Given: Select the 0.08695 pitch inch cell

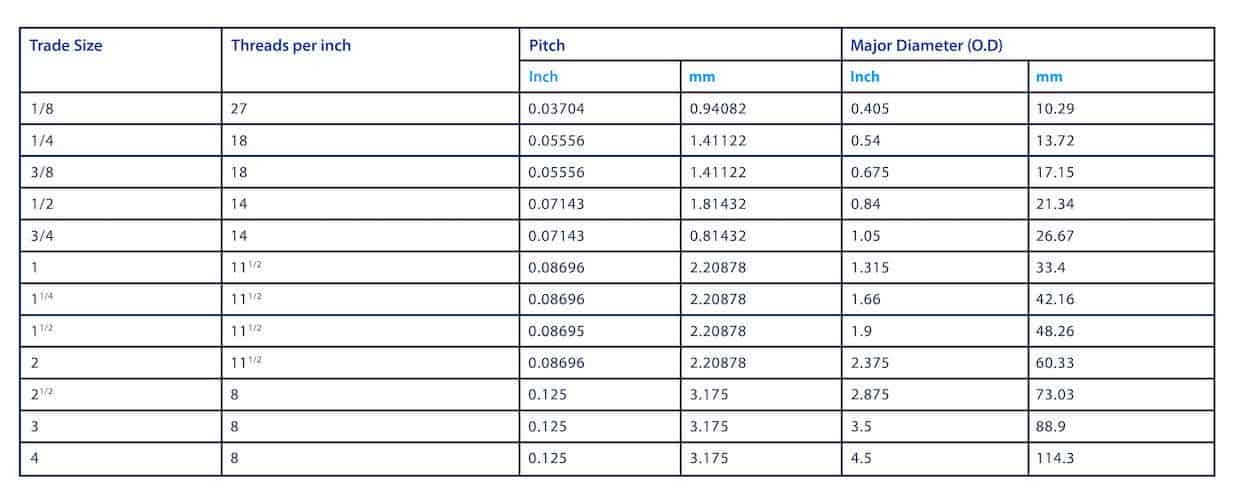Looking at the screenshot, I should click(600, 330).
